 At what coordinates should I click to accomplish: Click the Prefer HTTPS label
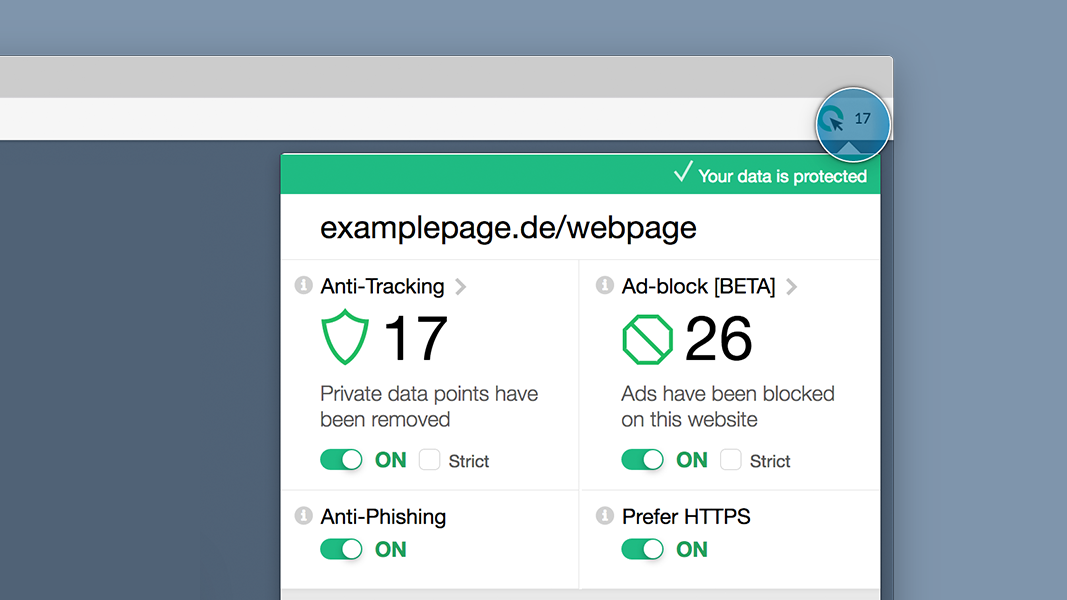pos(686,517)
